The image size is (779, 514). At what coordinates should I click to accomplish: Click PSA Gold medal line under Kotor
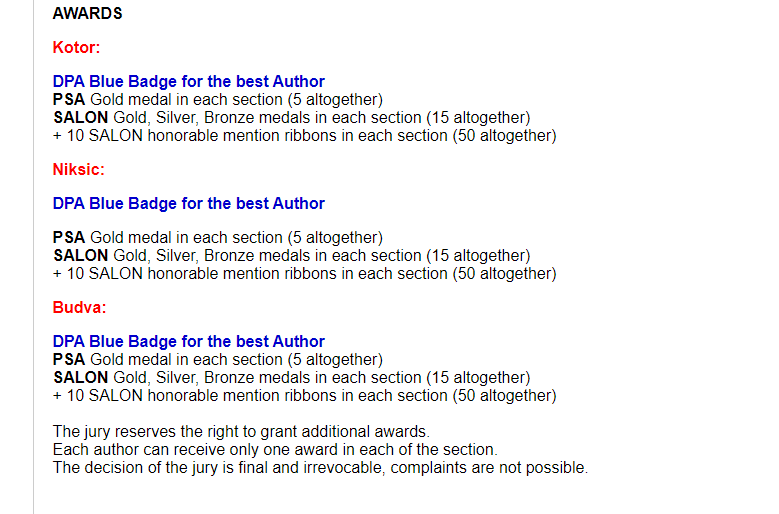pos(217,99)
